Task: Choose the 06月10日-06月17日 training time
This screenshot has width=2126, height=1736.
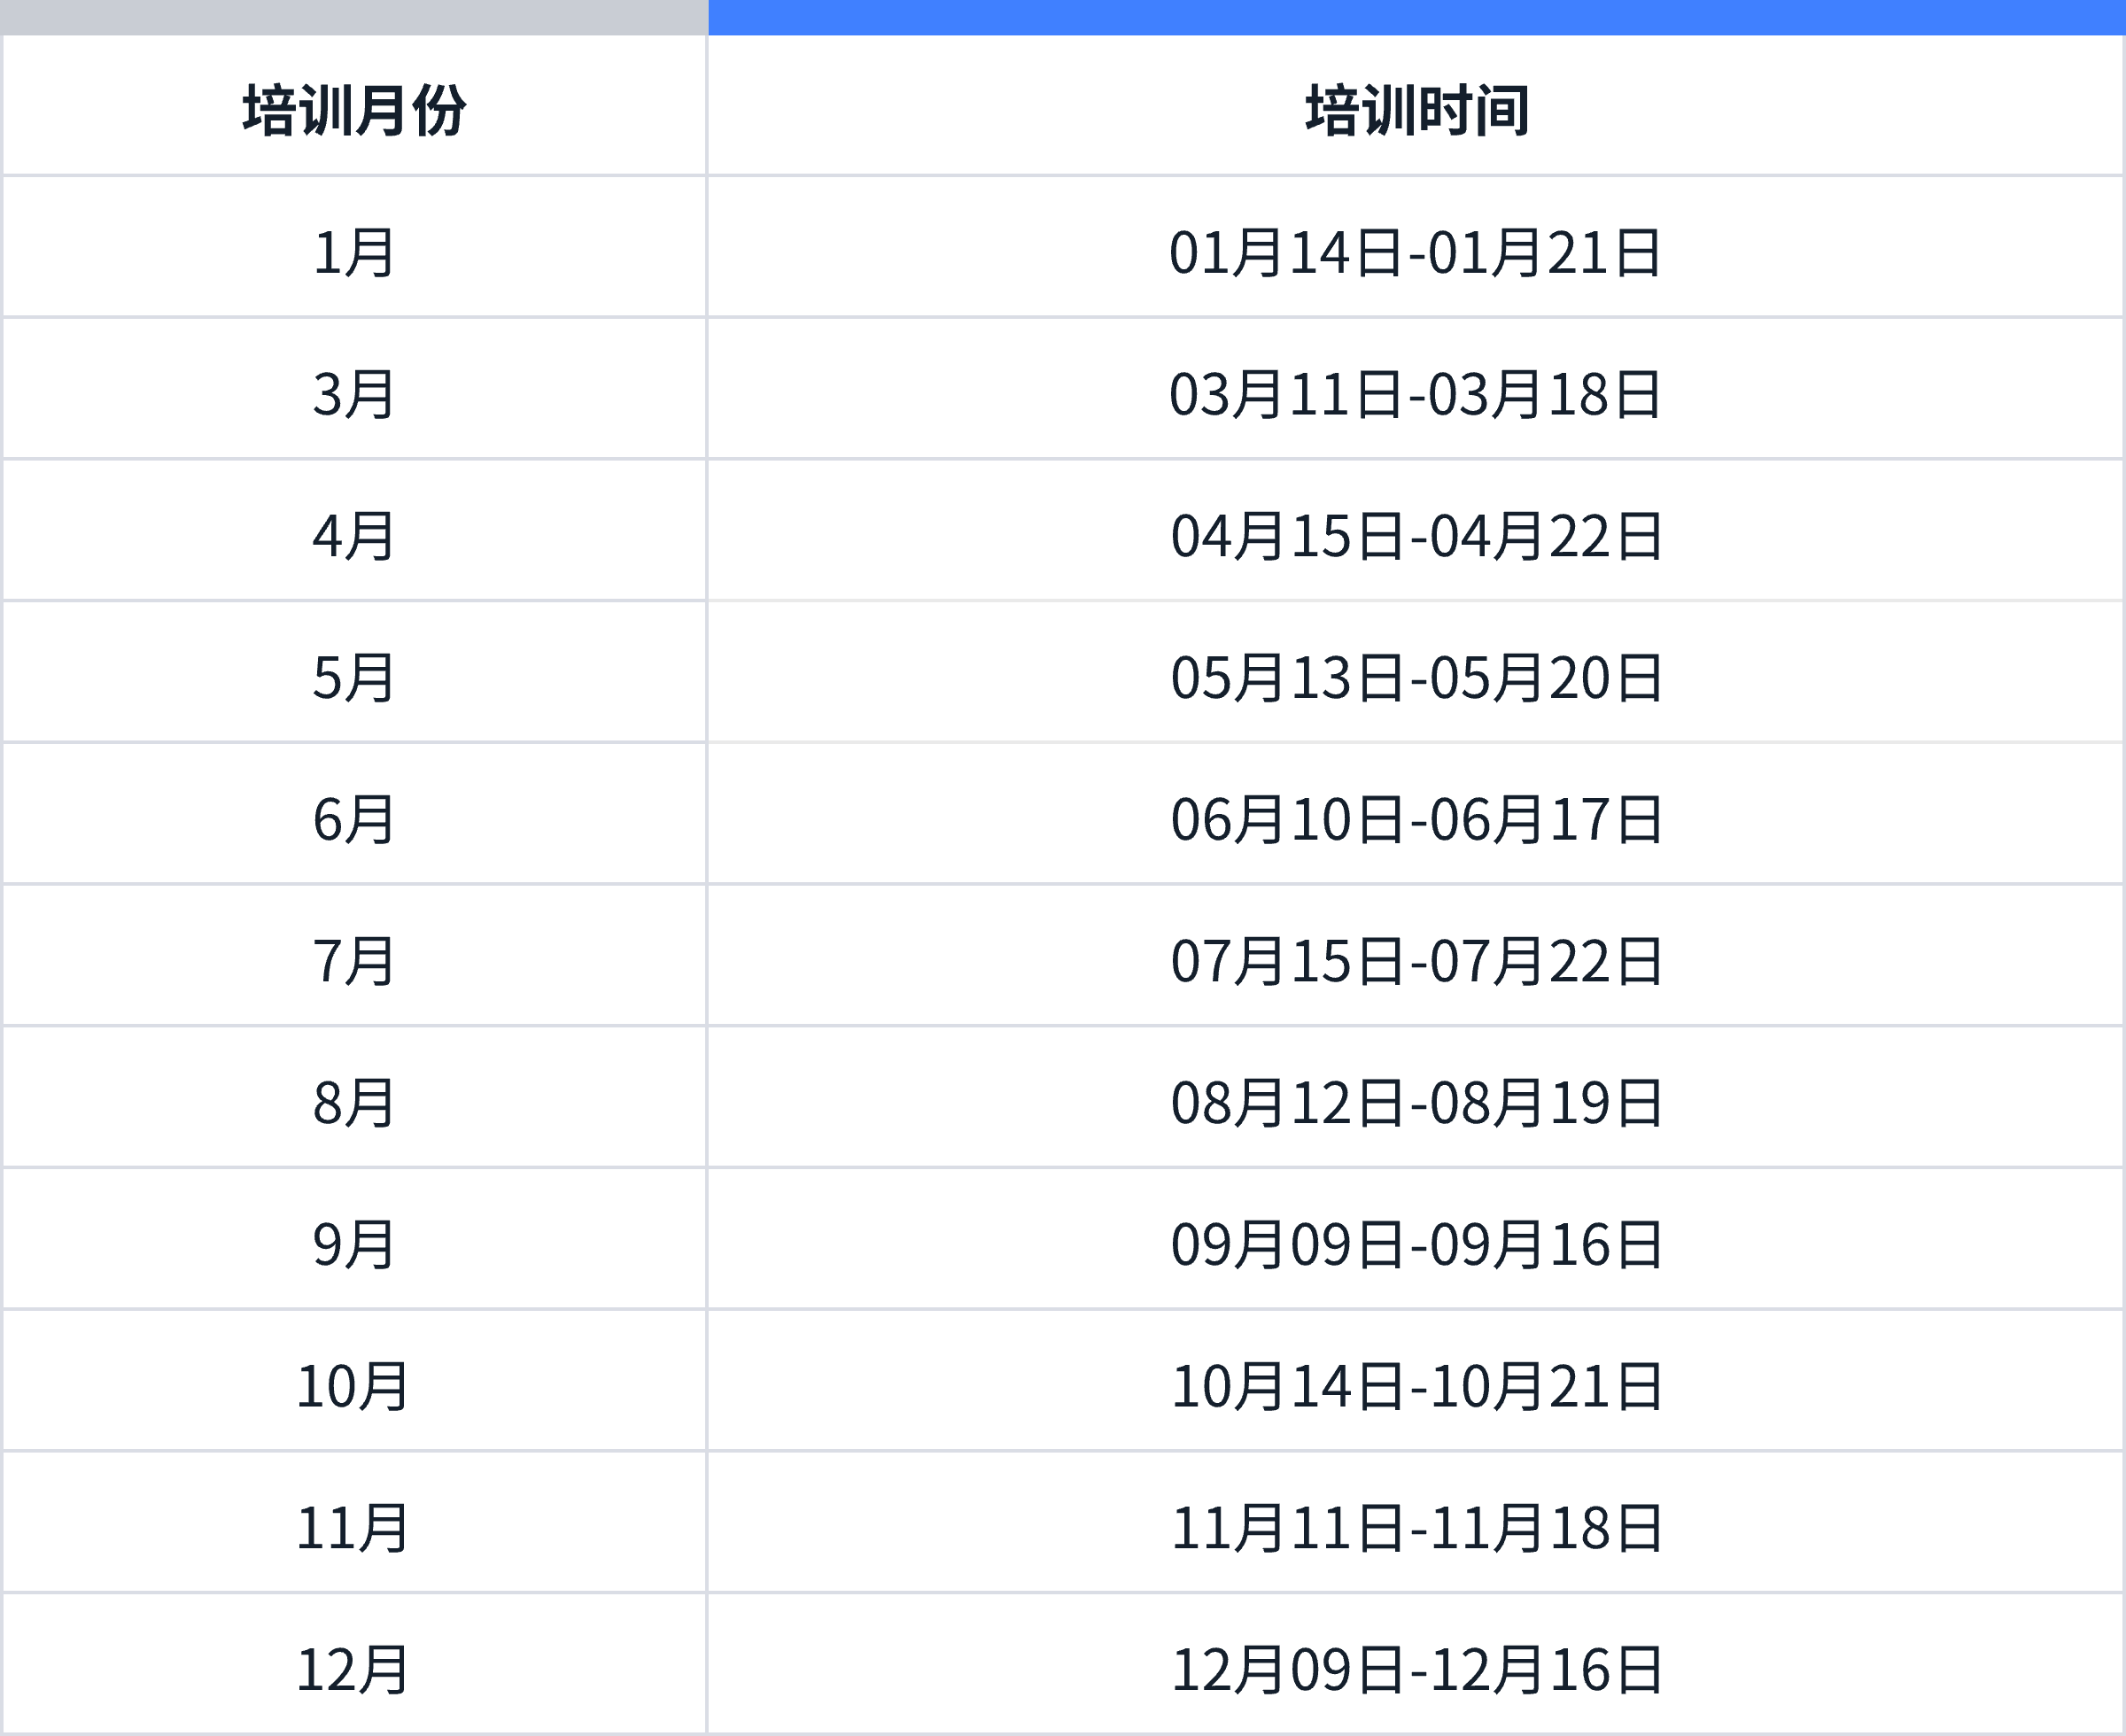Action: [1416, 820]
